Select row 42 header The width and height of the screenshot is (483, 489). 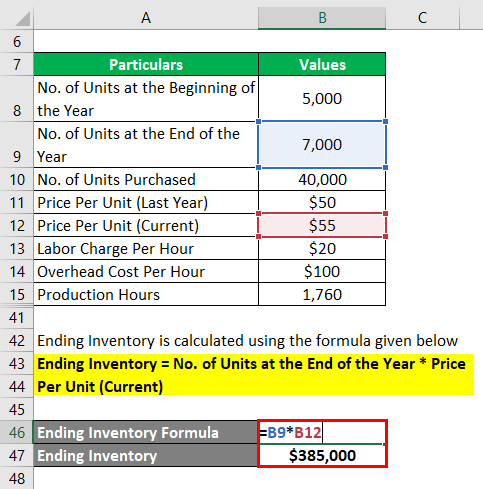[x=17, y=341]
